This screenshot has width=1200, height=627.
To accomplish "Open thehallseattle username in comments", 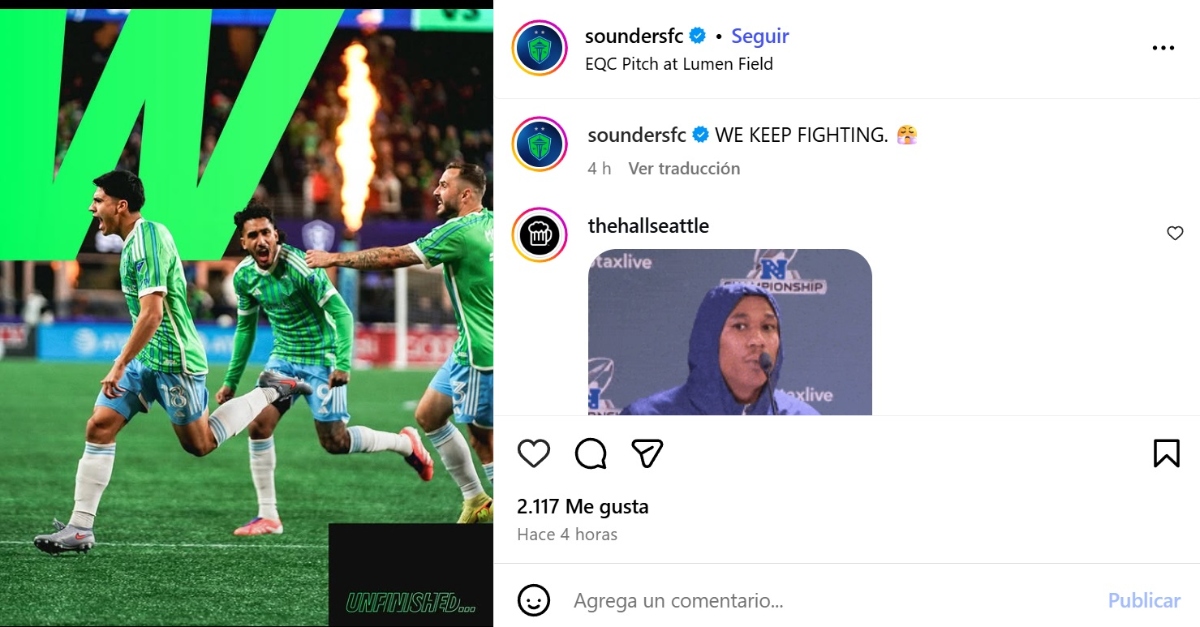I will click(x=648, y=226).
